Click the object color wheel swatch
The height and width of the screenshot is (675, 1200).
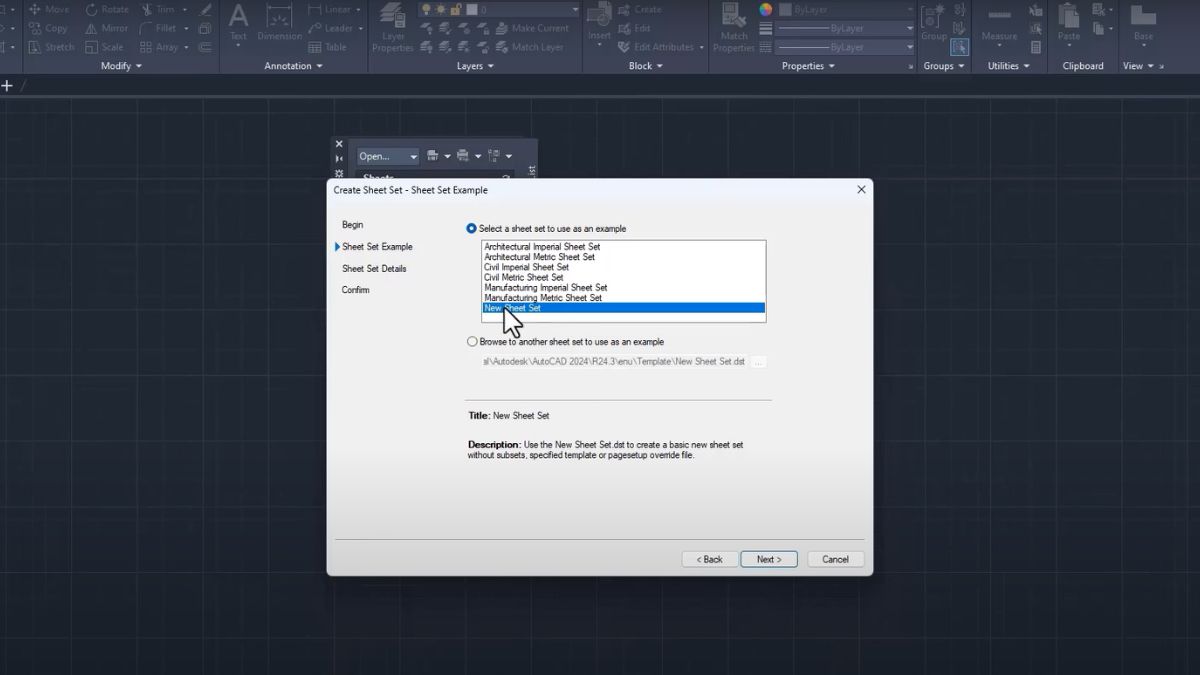click(765, 9)
